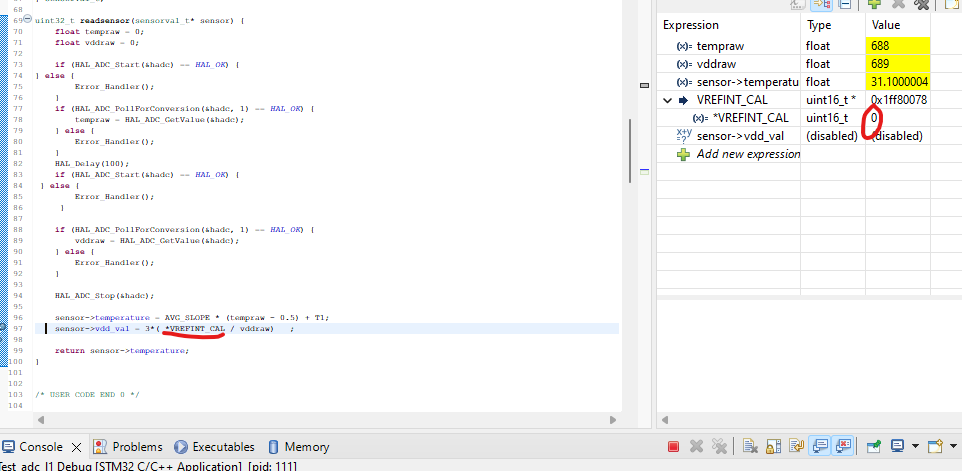The image size is (962, 471).
Task: Click yellow overview ruler marker next to editor
Action: pyautogui.click(x=644, y=171)
